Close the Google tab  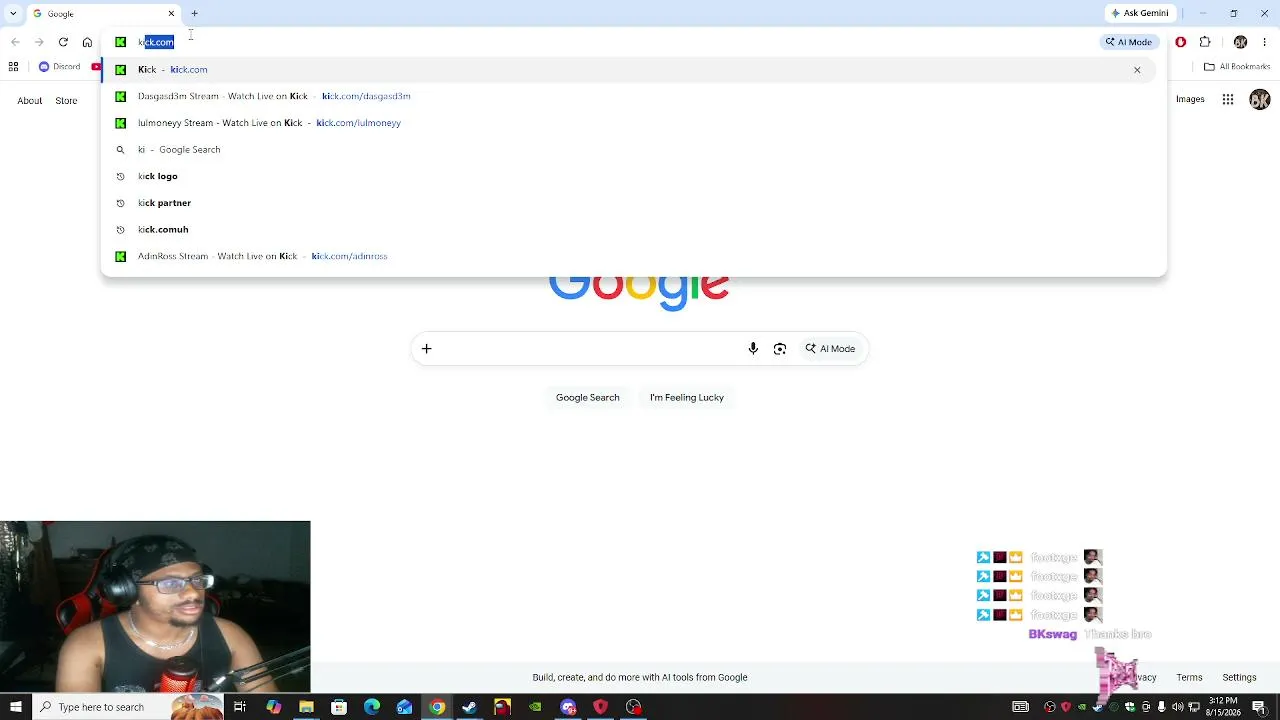(171, 14)
